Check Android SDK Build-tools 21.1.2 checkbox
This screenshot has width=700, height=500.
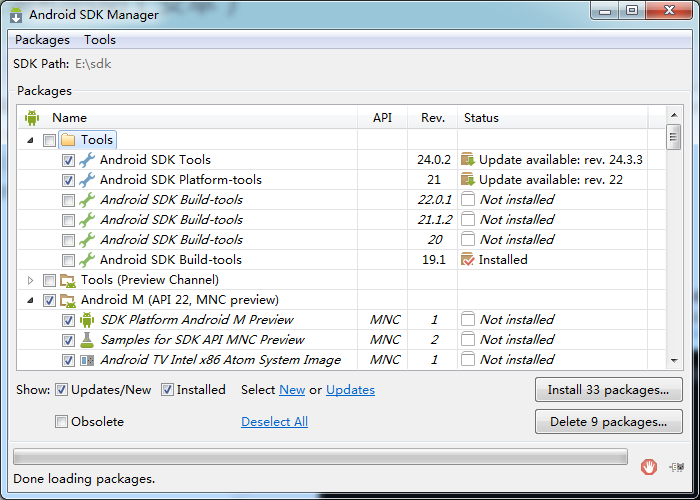tap(68, 221)
